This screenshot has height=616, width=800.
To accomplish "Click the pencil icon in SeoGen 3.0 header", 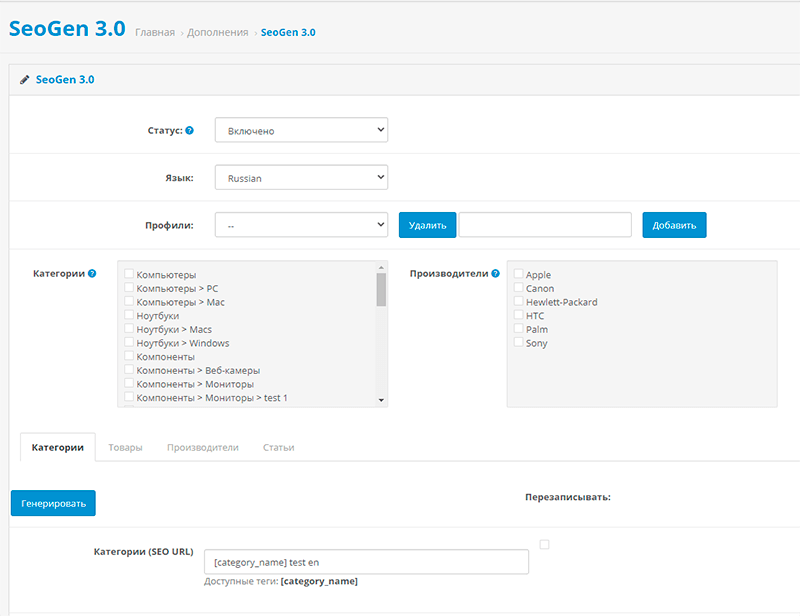I will pos(24,80).
